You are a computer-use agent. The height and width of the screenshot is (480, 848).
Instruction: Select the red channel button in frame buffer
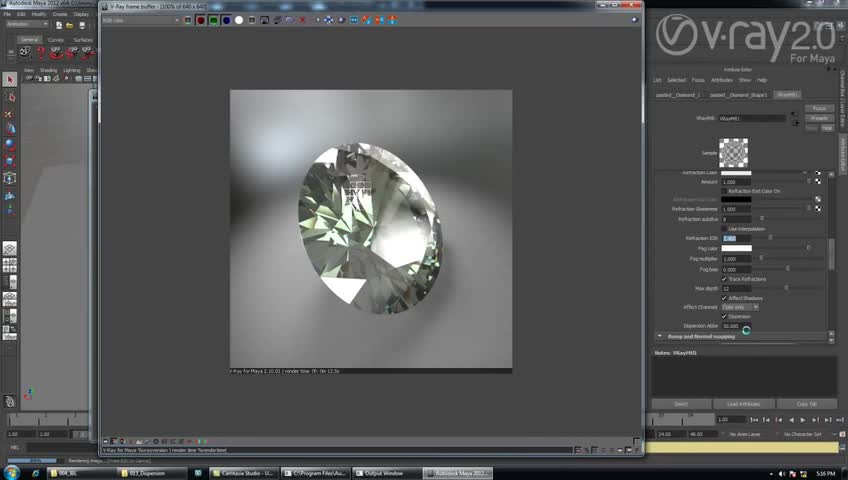coord(201,20)
